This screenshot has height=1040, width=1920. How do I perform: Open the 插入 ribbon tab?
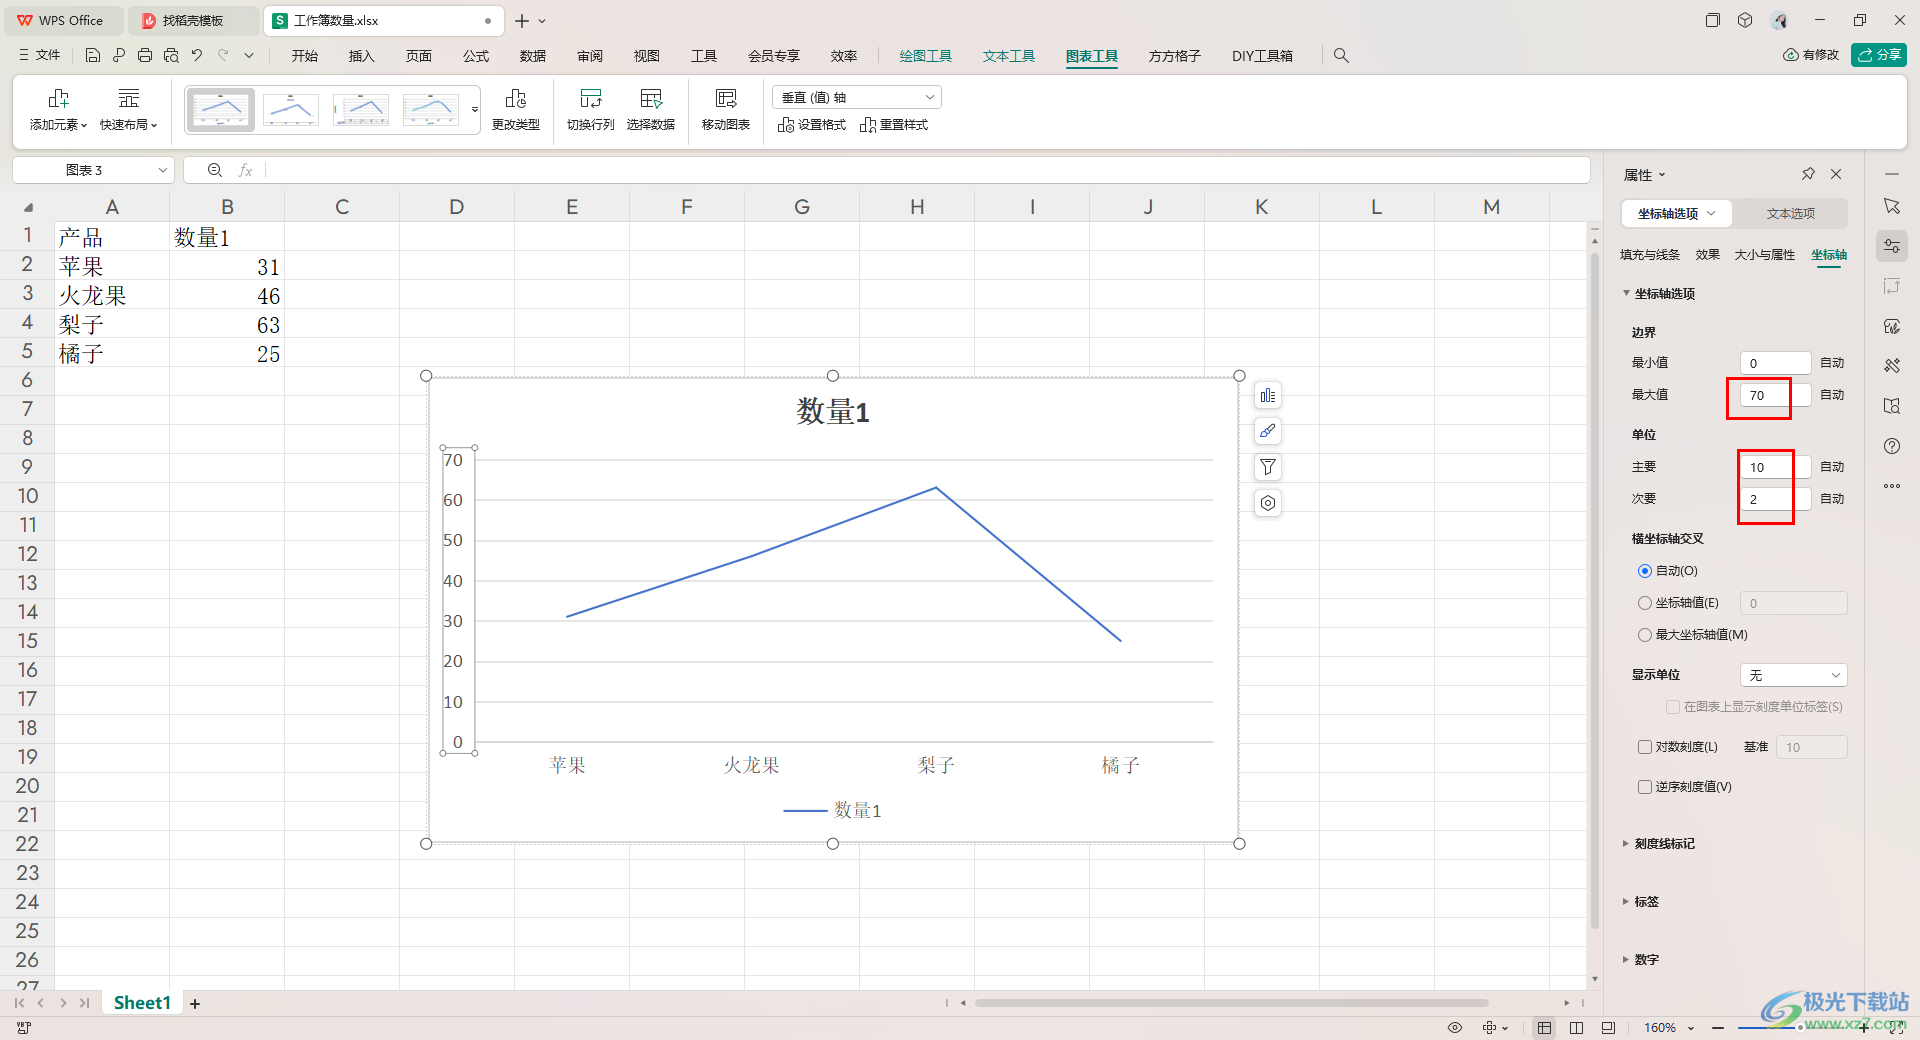click(361, 56)
